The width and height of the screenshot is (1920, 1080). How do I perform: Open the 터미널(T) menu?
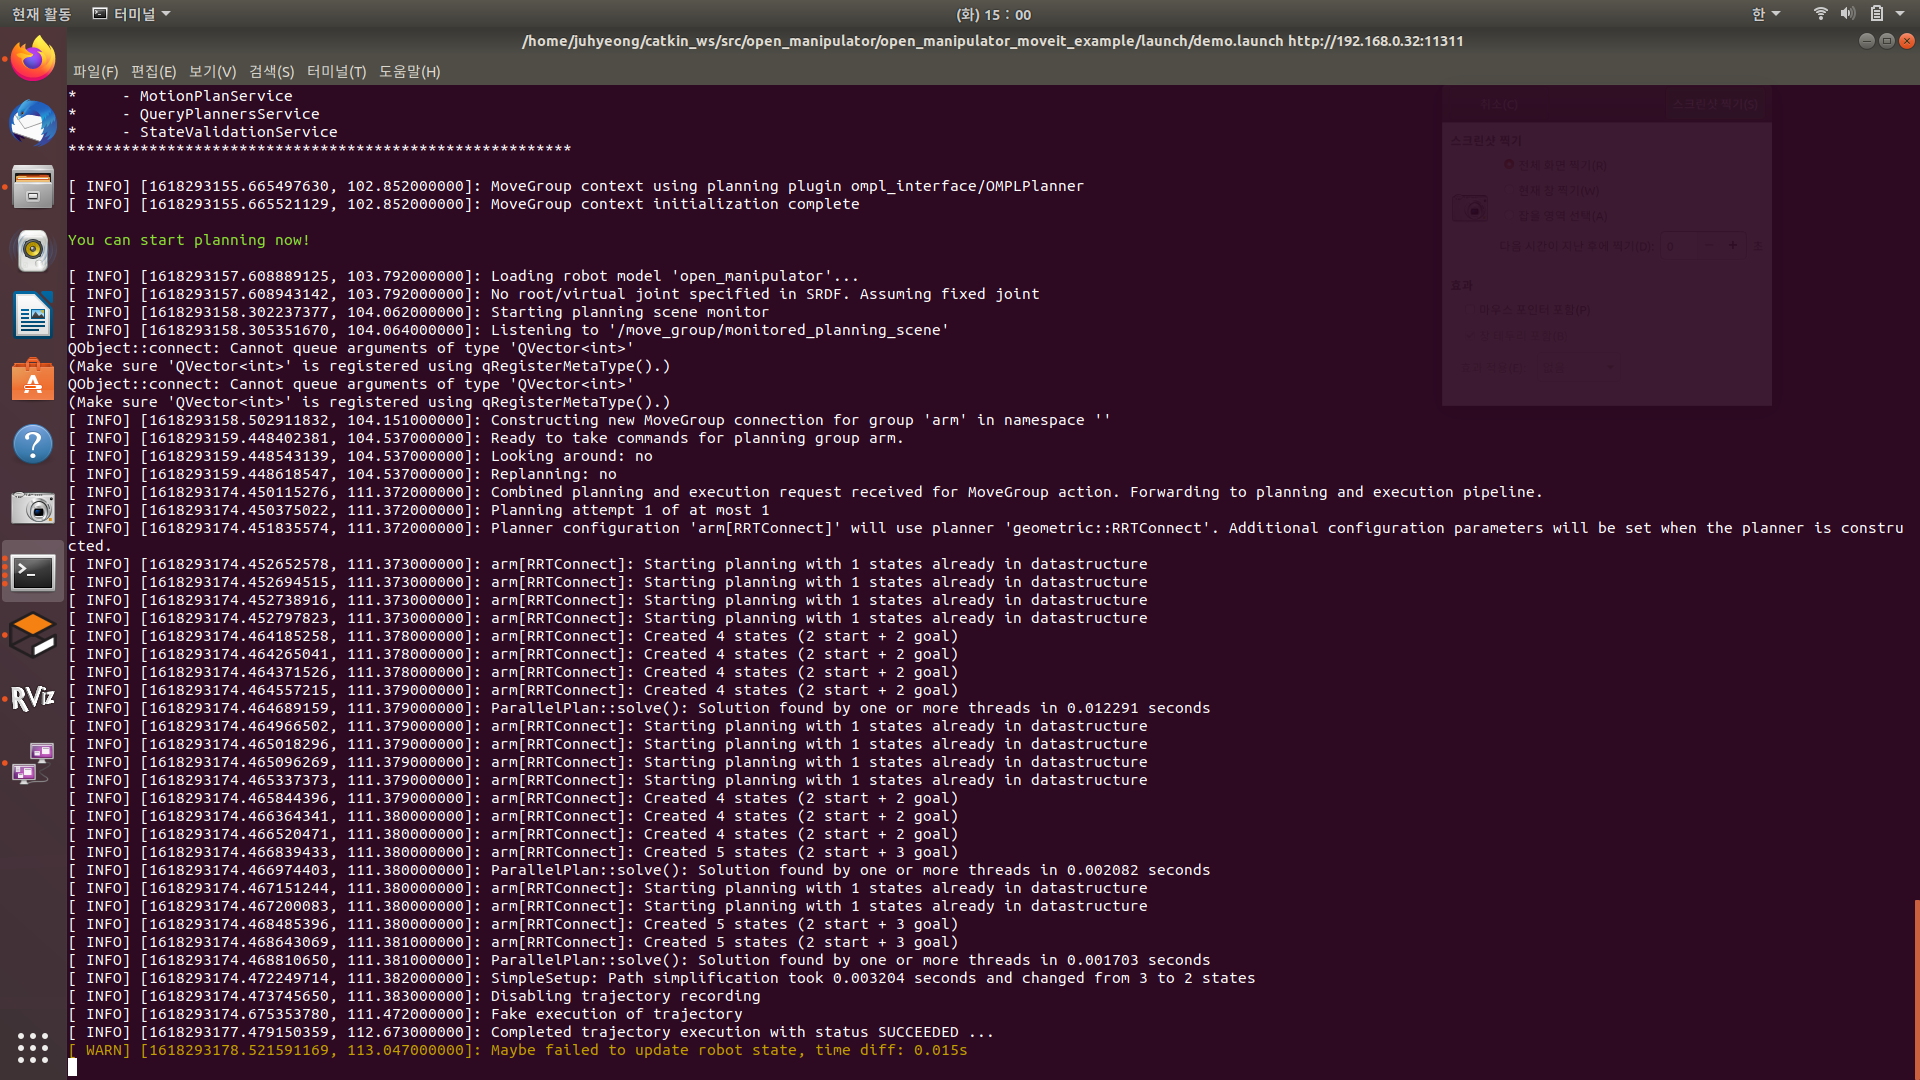pos(336,72)
